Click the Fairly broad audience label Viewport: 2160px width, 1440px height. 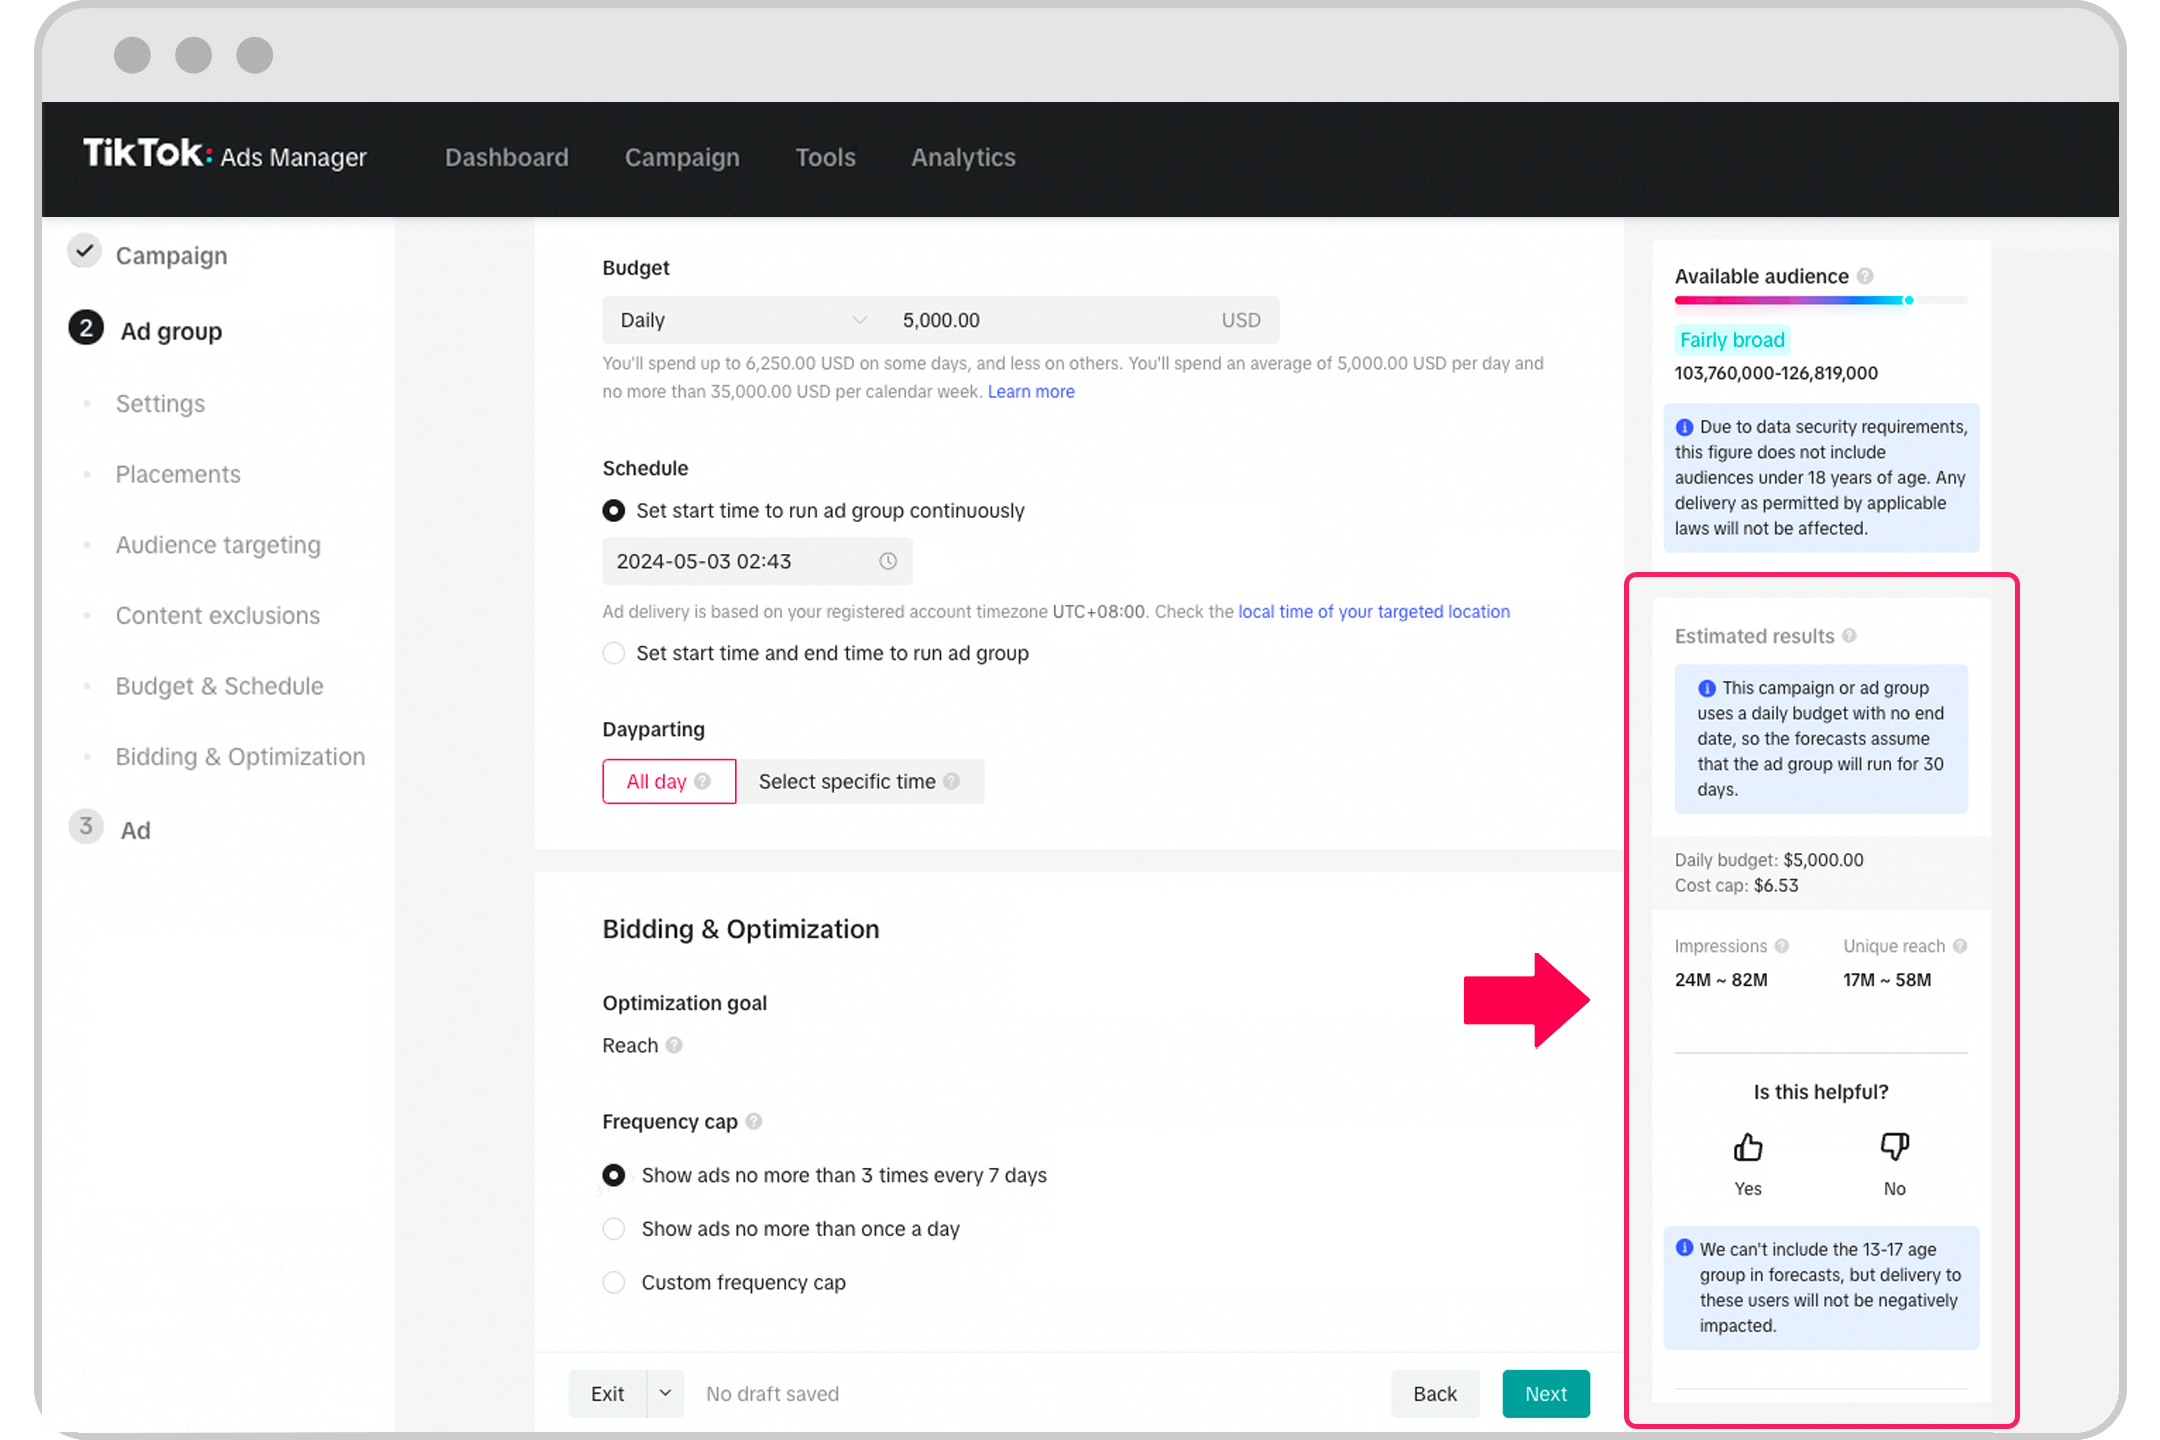click(x=1732, y=340)
